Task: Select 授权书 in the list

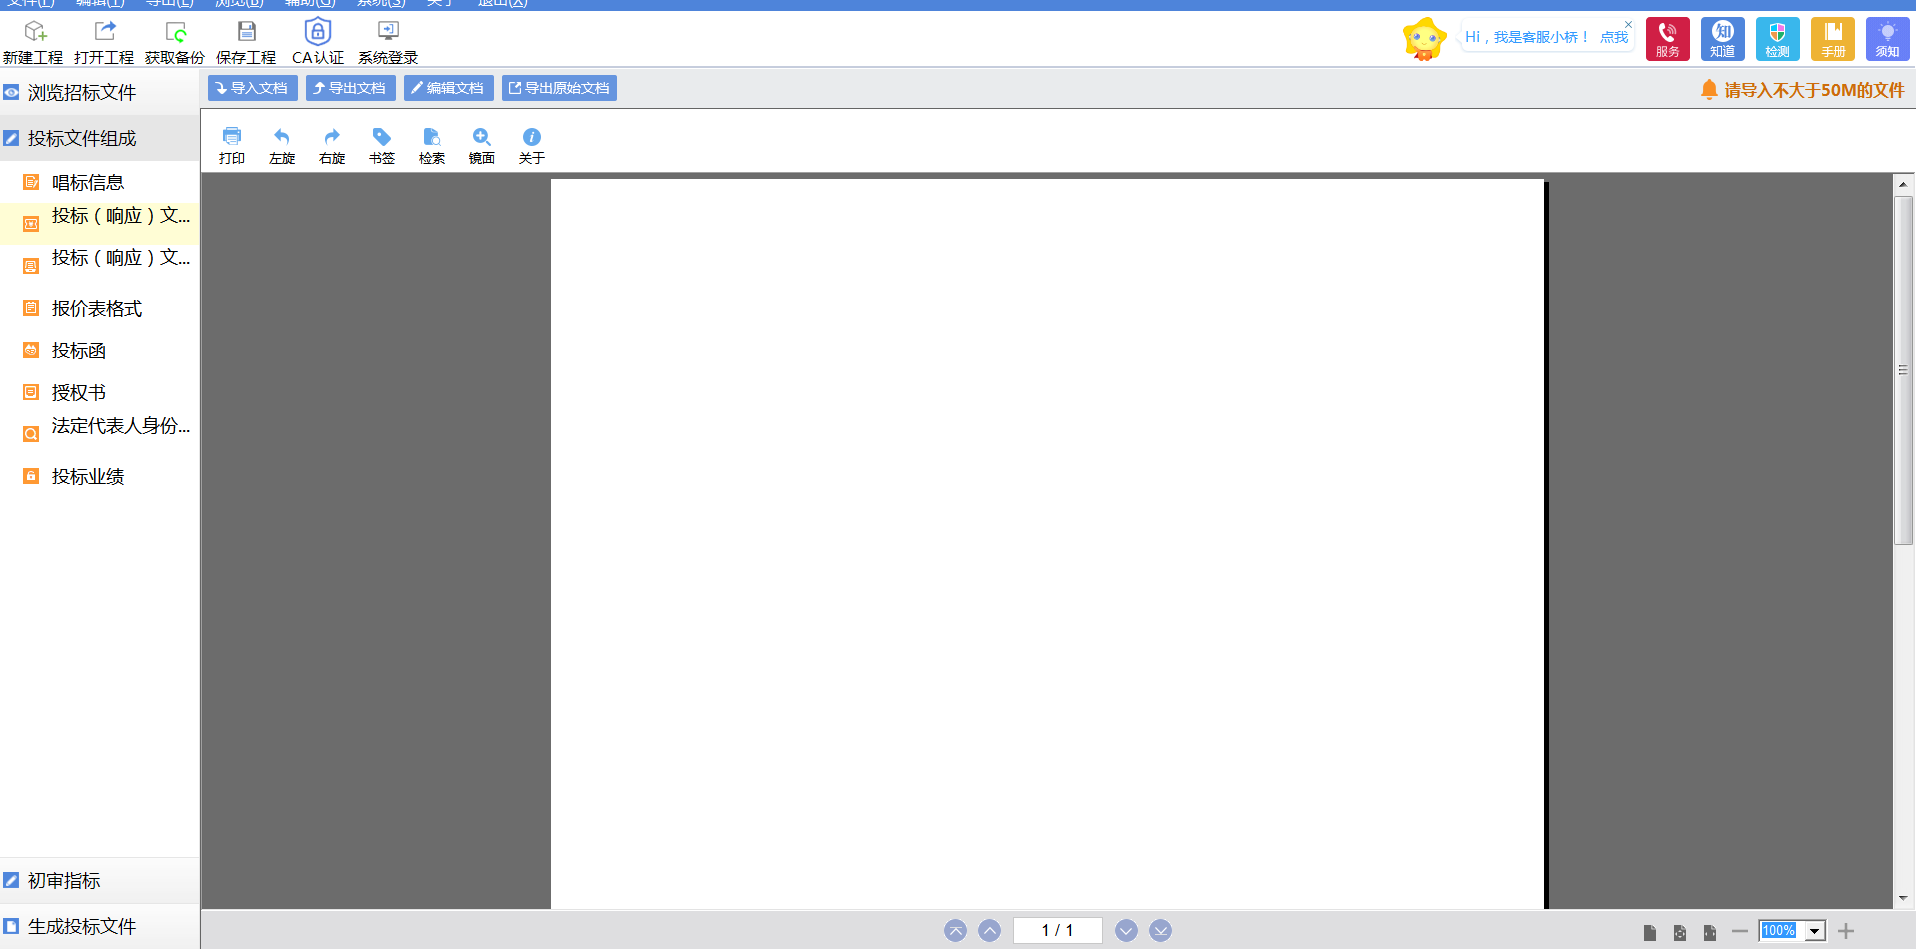Action: [100, 392]
